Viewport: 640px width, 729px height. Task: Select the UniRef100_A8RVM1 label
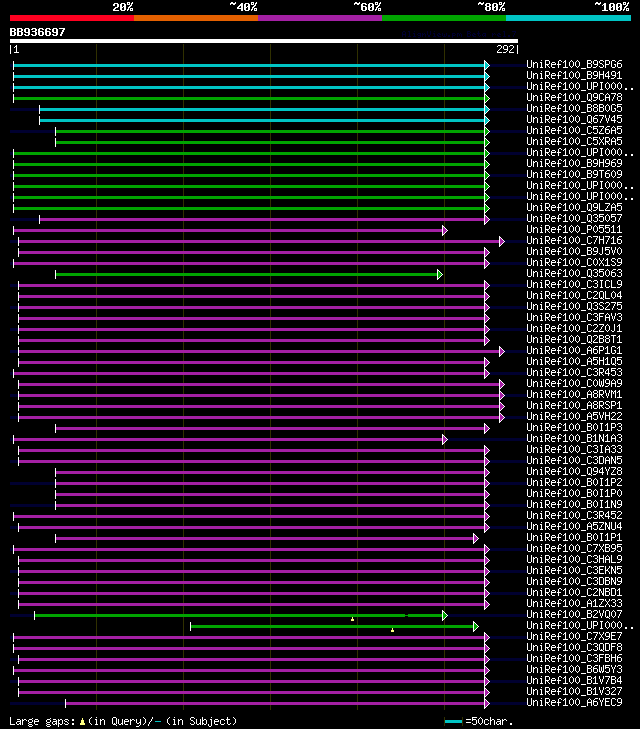(x=574, y=394)
